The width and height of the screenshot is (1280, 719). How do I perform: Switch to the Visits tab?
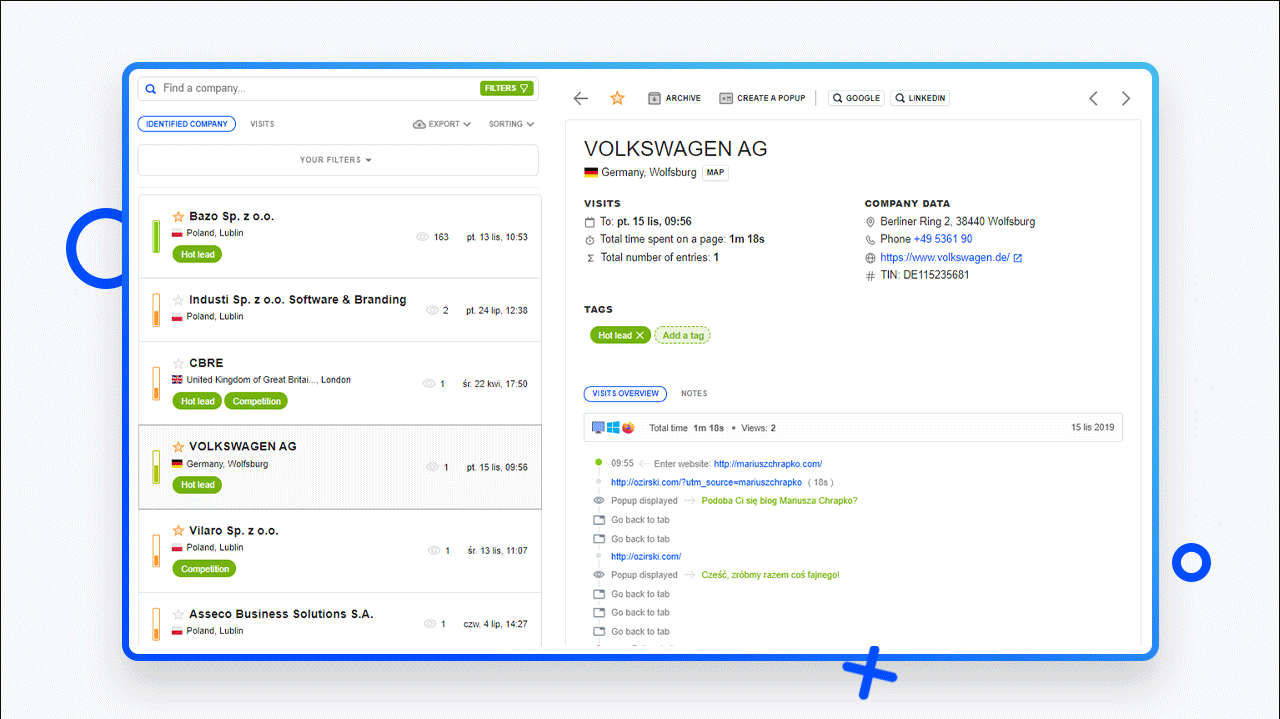(x=262, y=124)
